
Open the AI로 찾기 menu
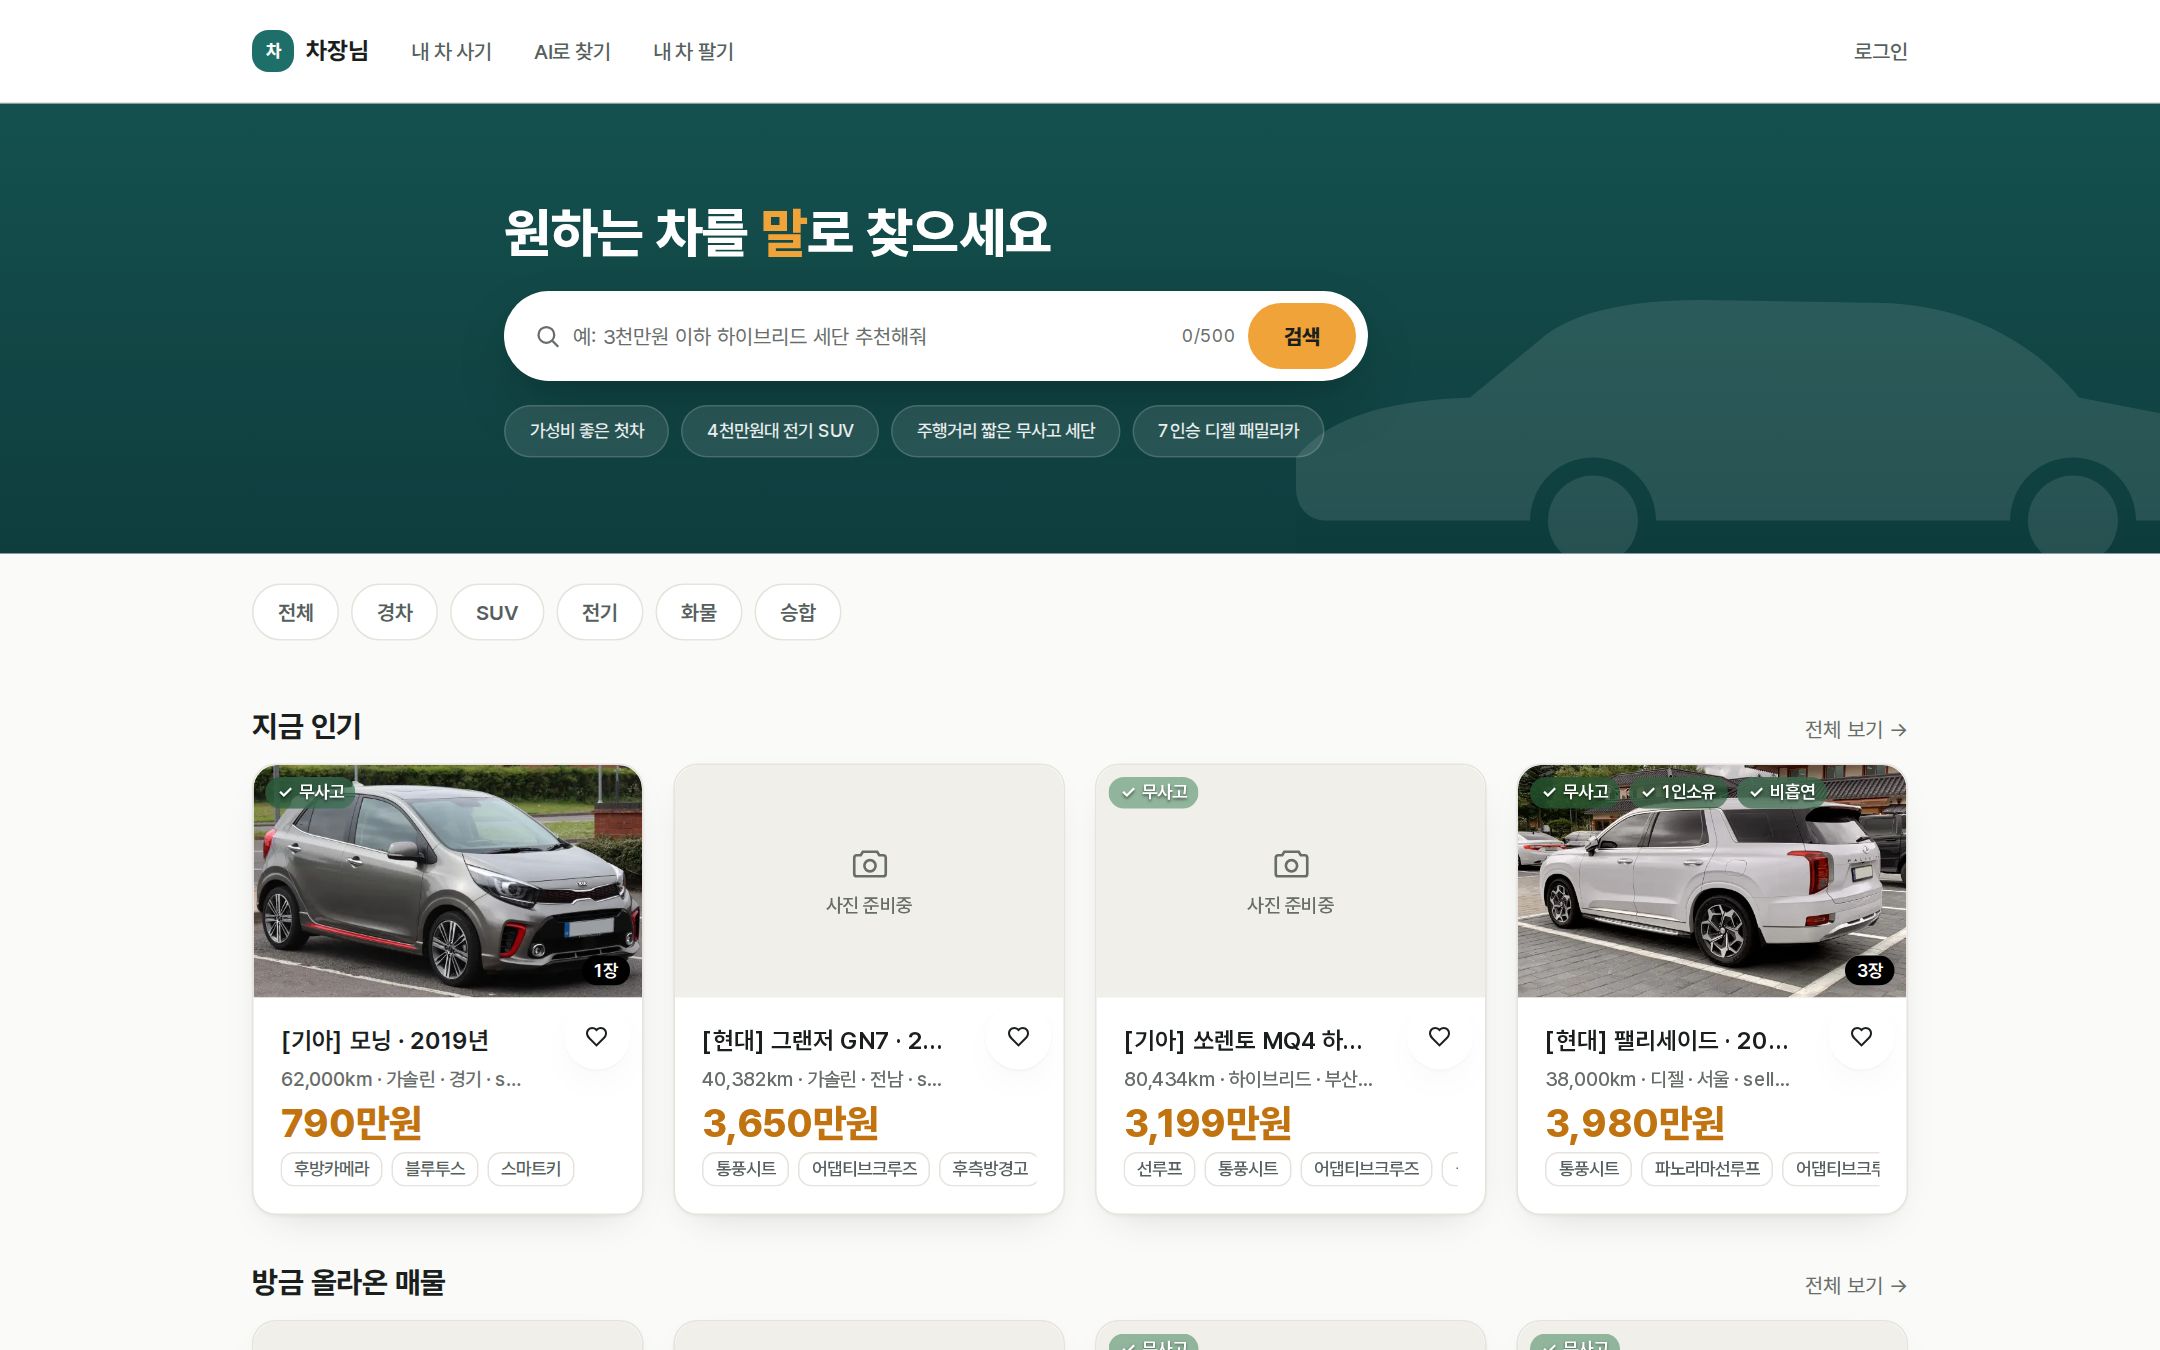tap(573, 51)
